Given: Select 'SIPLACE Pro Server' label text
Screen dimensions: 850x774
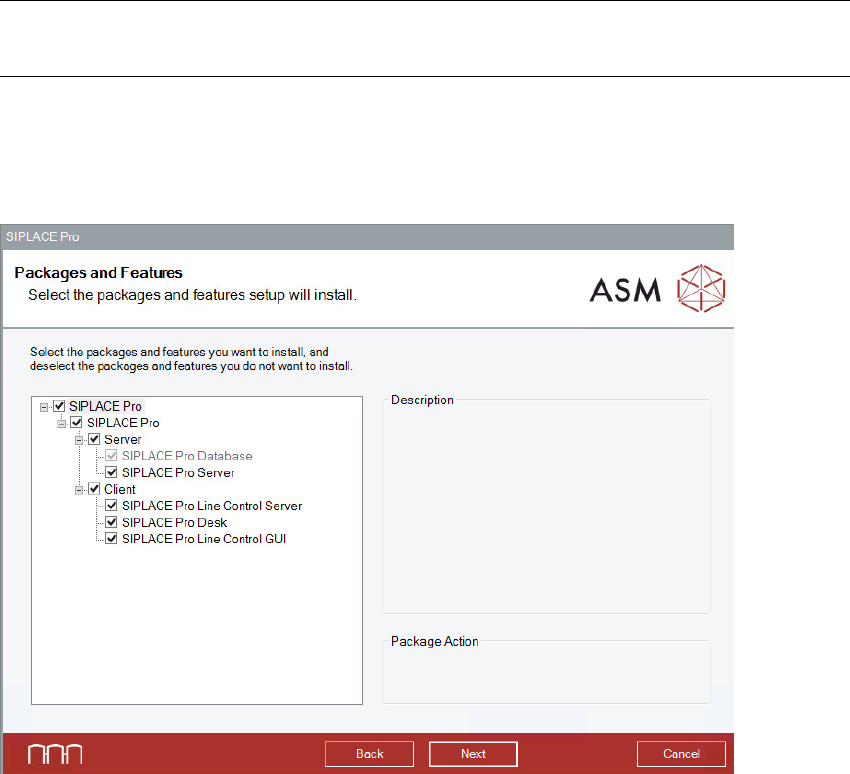Looking at the screenshot, I should (x=178, y=473).
